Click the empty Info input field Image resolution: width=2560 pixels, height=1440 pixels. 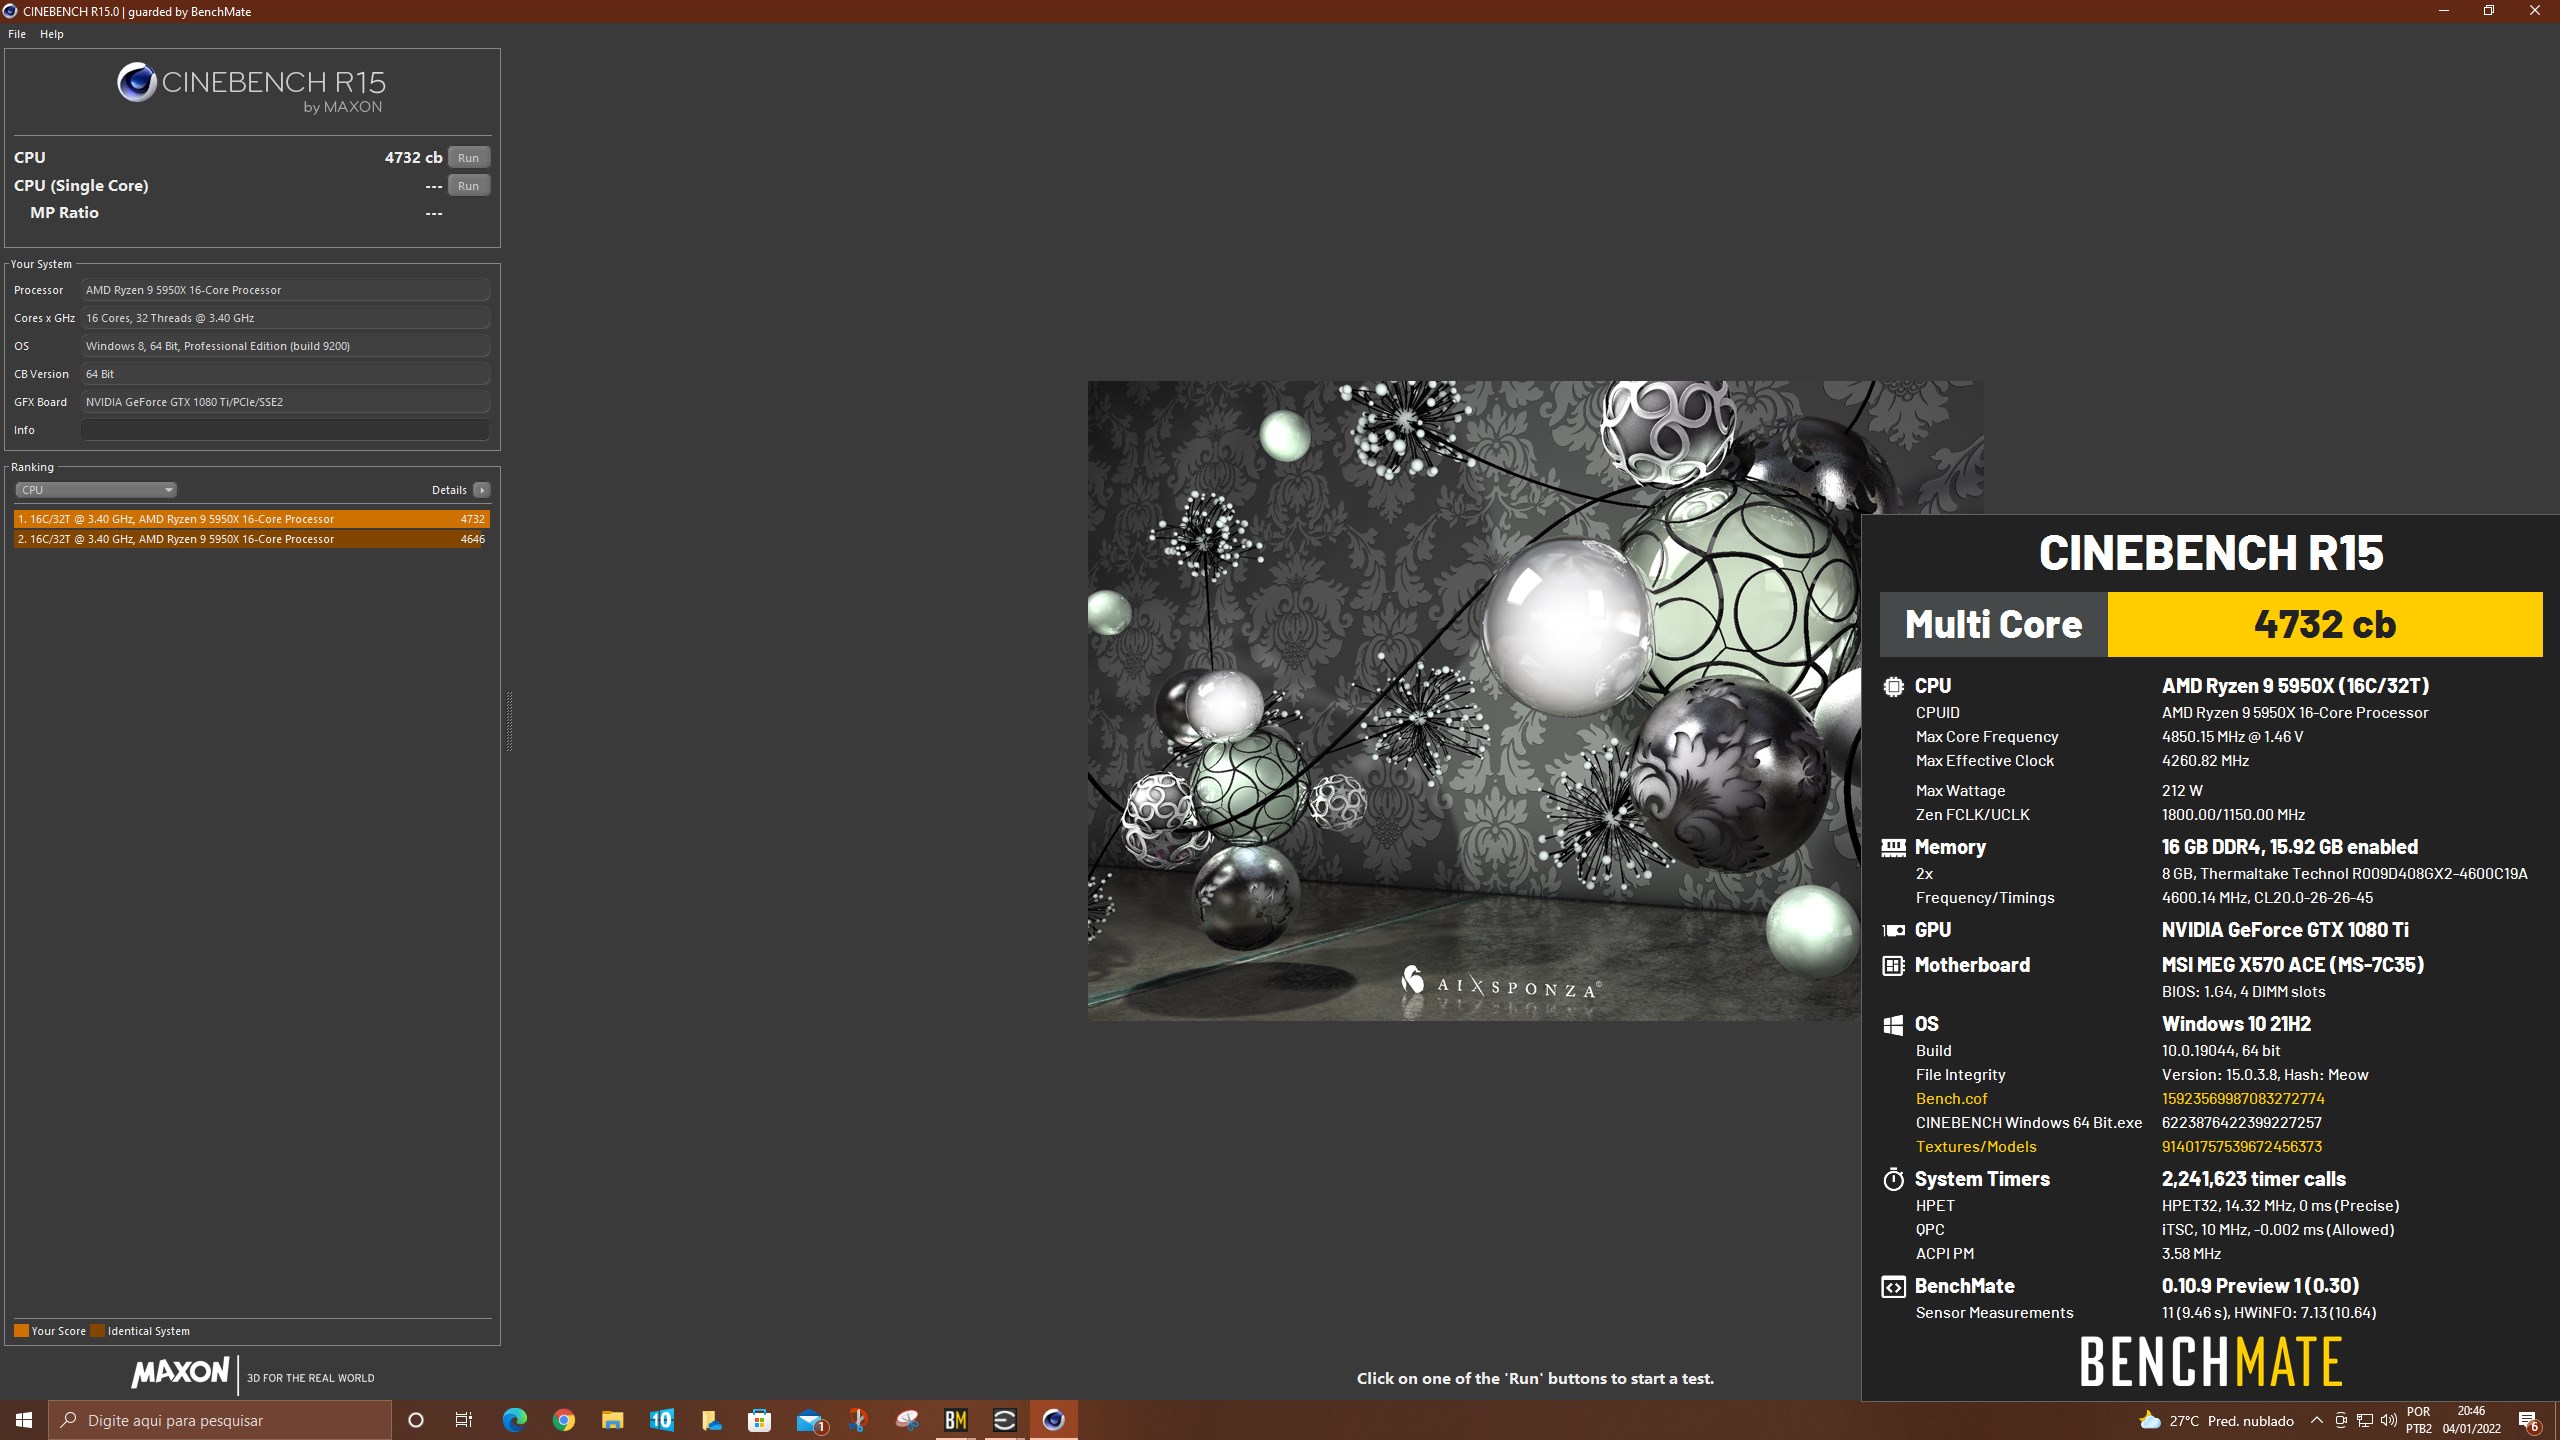(285, 430)
